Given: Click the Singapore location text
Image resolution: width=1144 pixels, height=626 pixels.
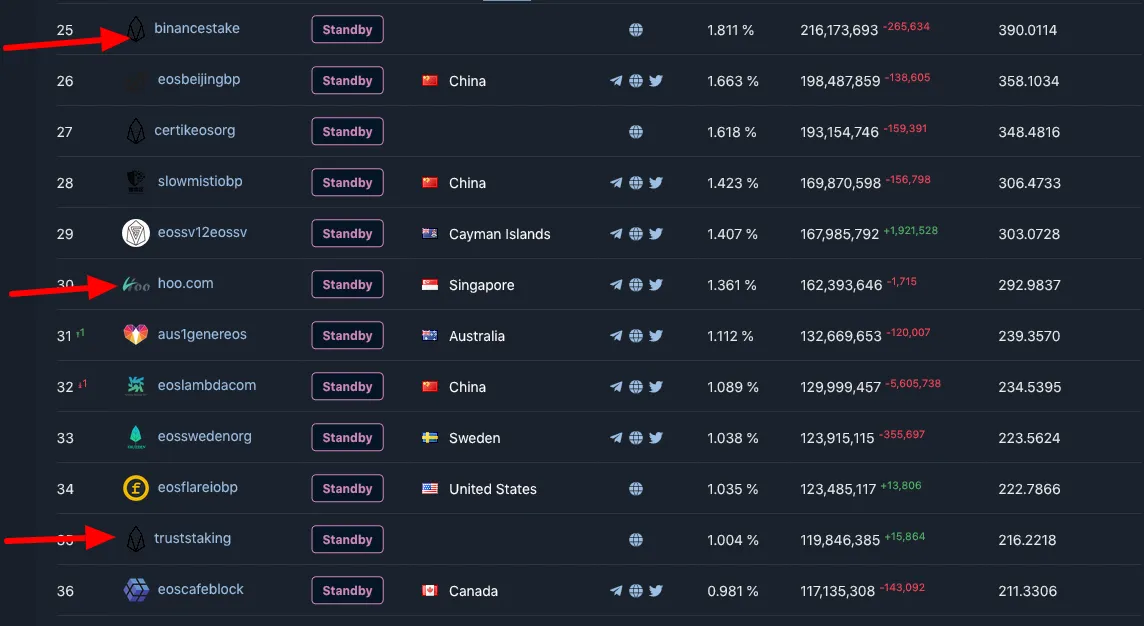Looking at the screenshot, I should [x=482, y=285].
